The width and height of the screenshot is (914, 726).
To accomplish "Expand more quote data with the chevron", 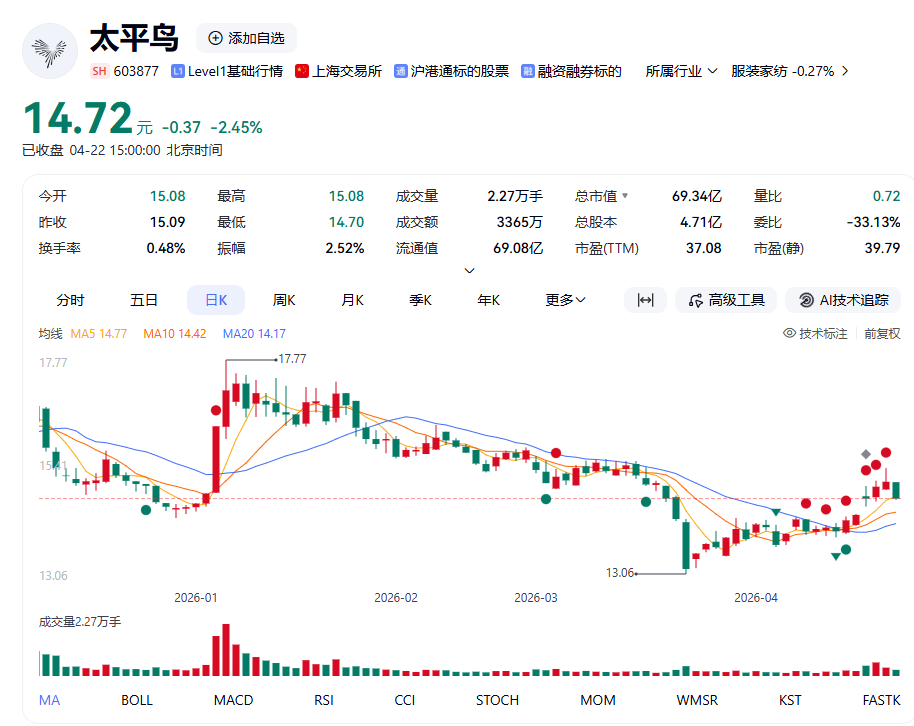I will (469, 271).
